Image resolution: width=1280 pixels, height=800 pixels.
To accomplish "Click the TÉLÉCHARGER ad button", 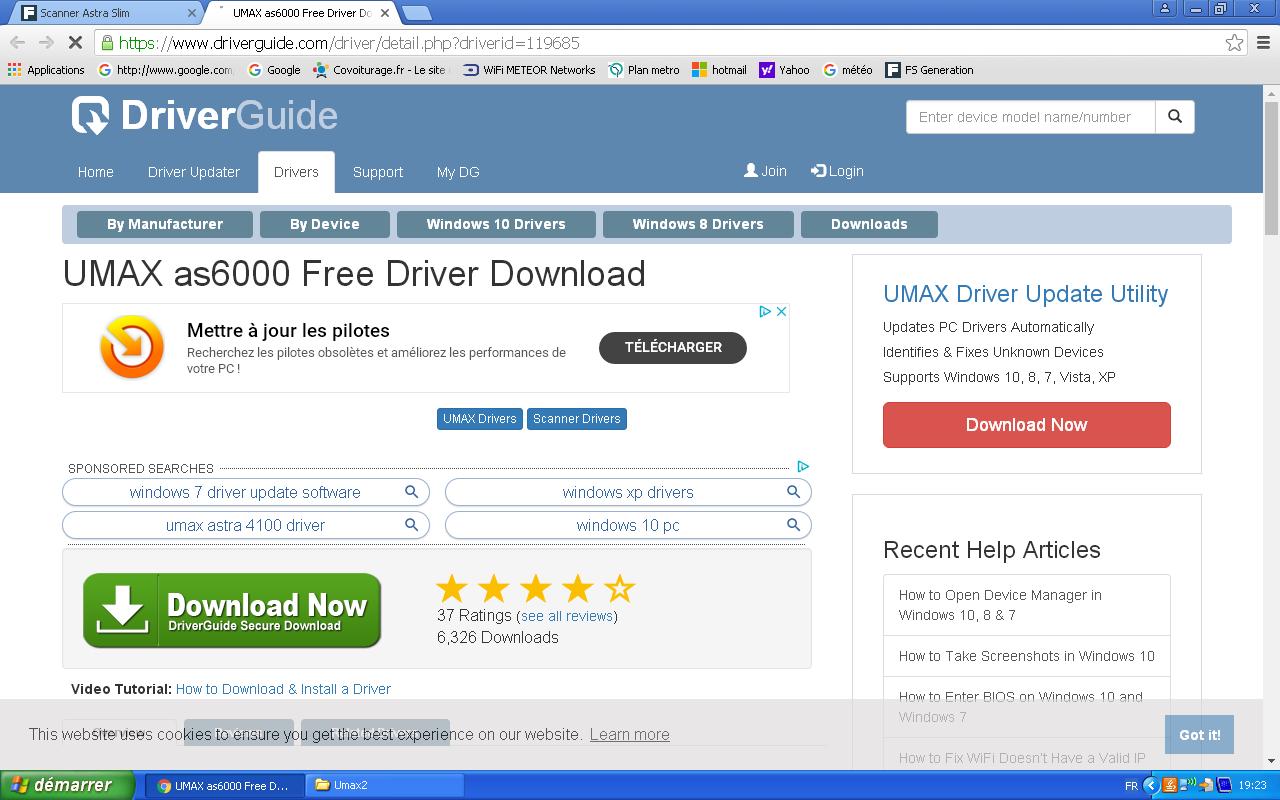I will (x=673, y=347).
